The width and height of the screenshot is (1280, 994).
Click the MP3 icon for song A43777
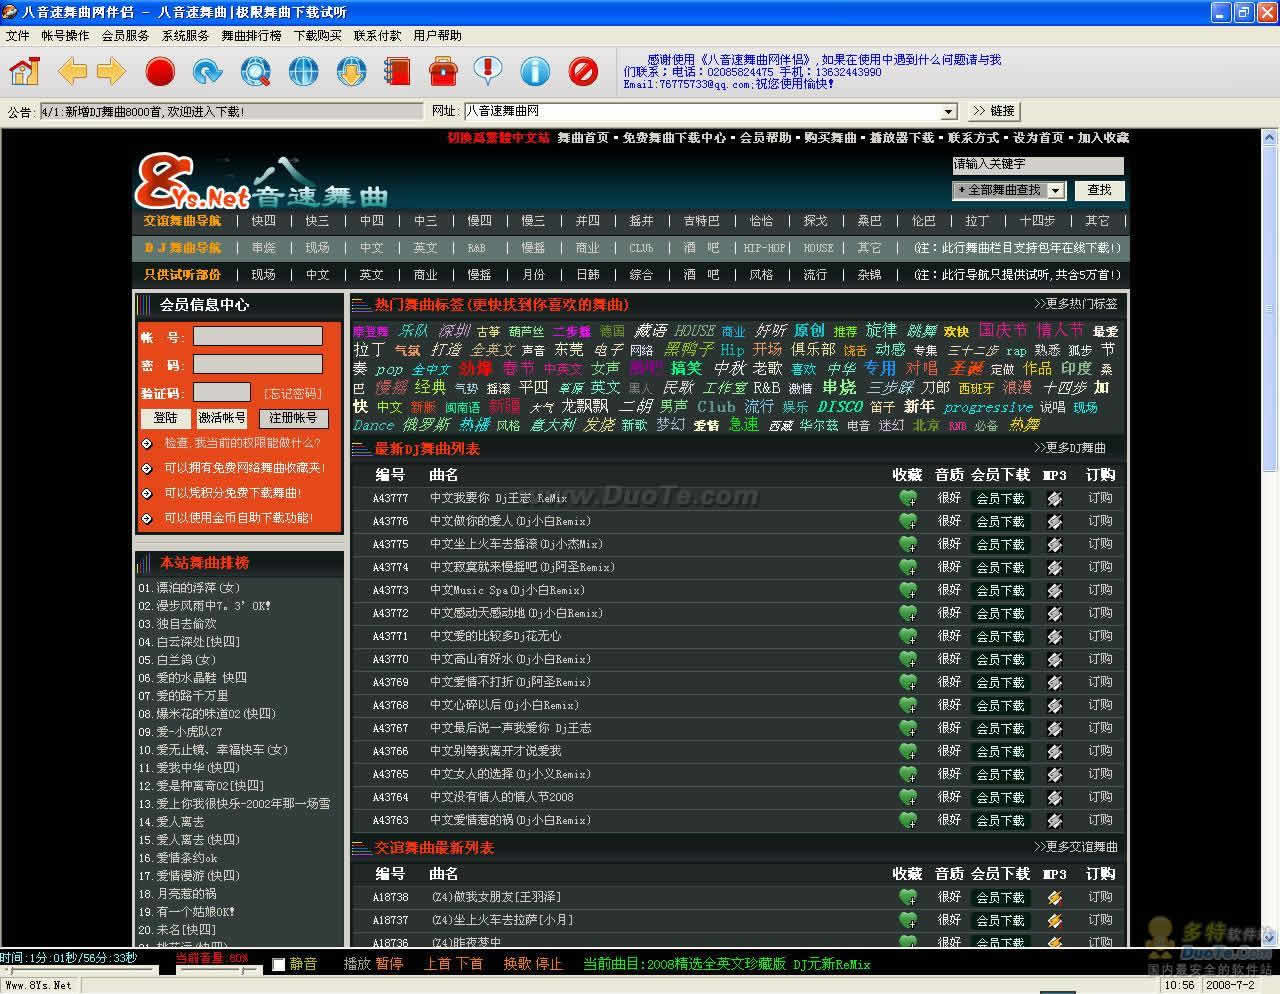point(1055,498)
